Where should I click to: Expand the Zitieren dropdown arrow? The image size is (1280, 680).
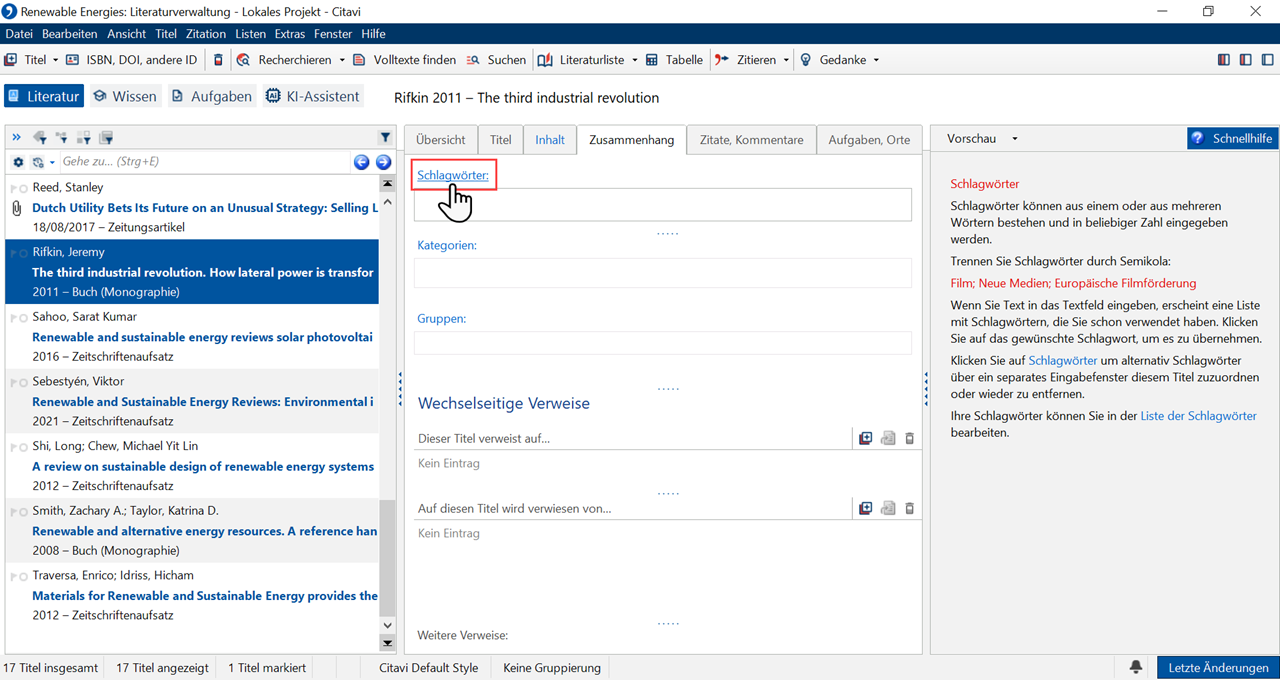786,60
